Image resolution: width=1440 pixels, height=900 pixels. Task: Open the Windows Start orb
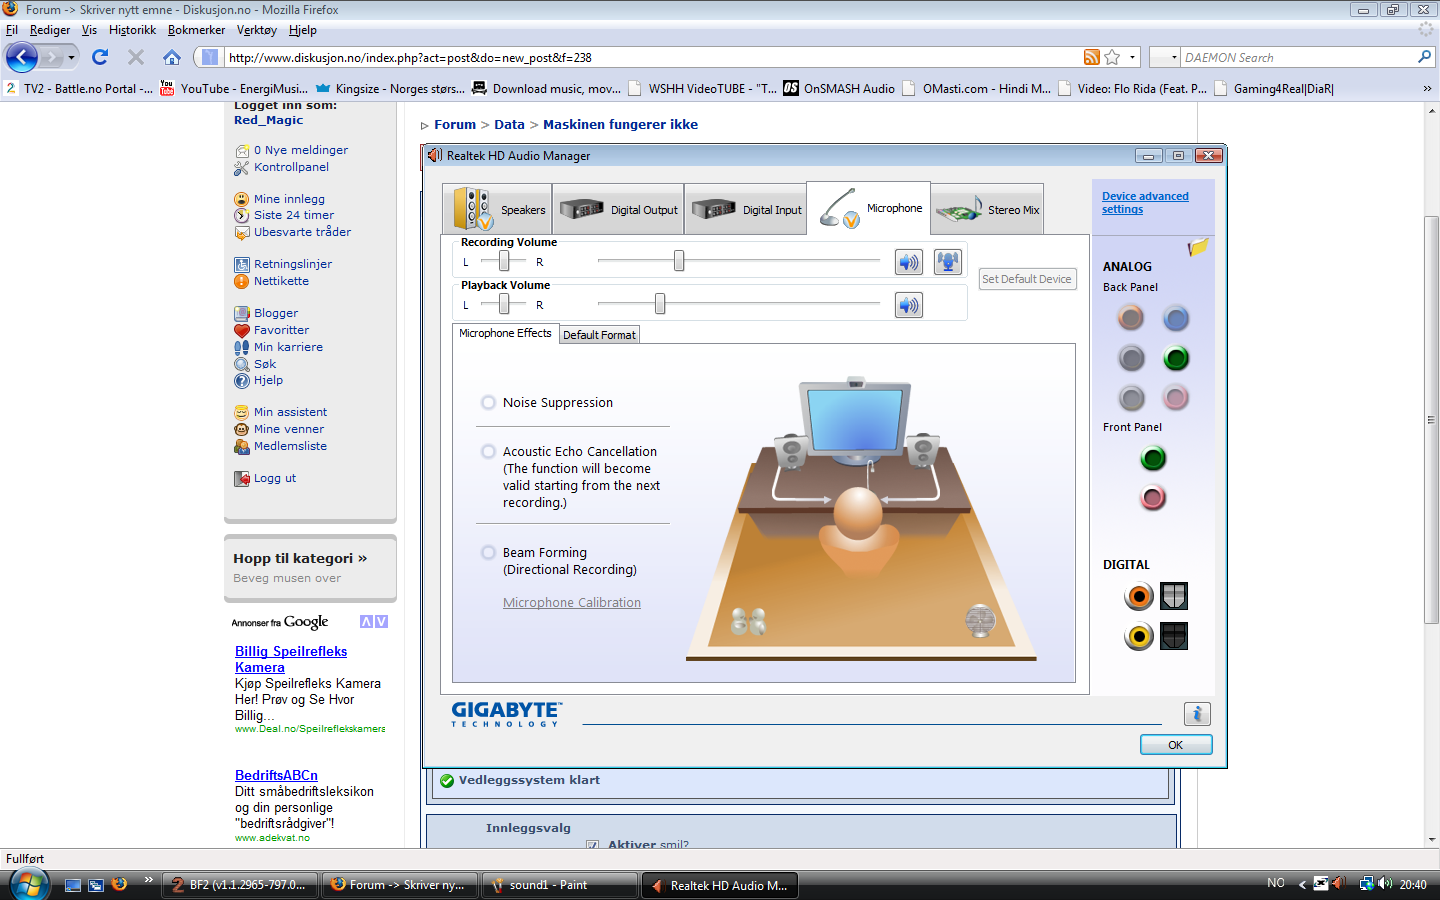pos(28,884)
